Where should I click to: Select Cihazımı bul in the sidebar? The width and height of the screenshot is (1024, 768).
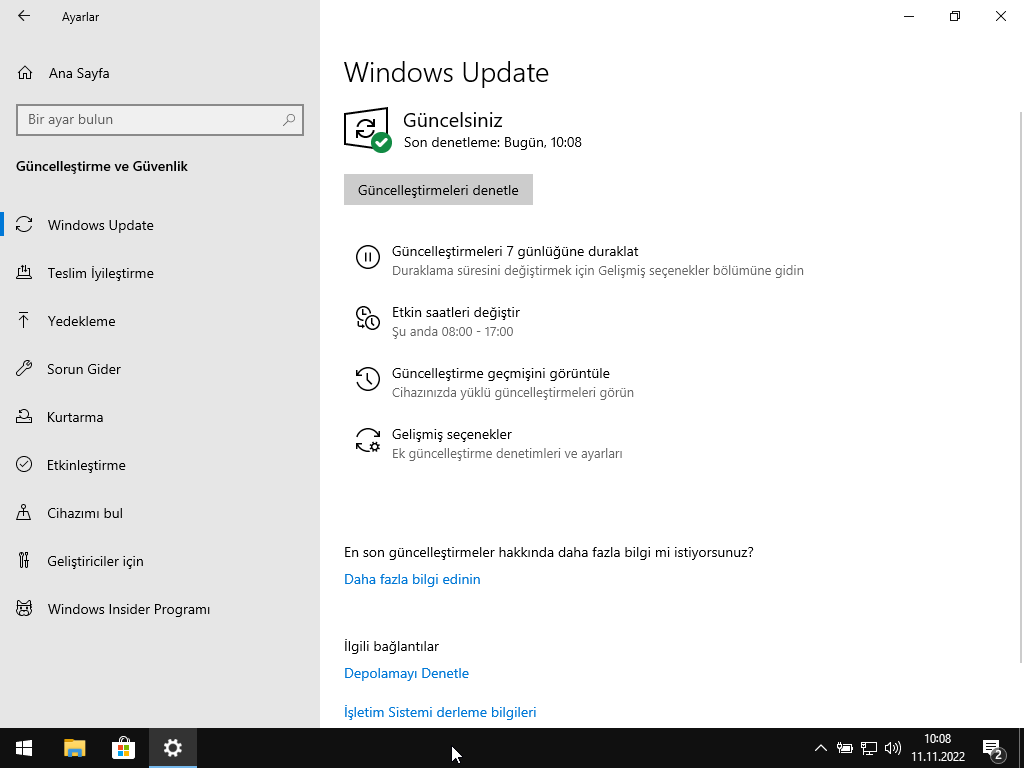coord(160,513)
